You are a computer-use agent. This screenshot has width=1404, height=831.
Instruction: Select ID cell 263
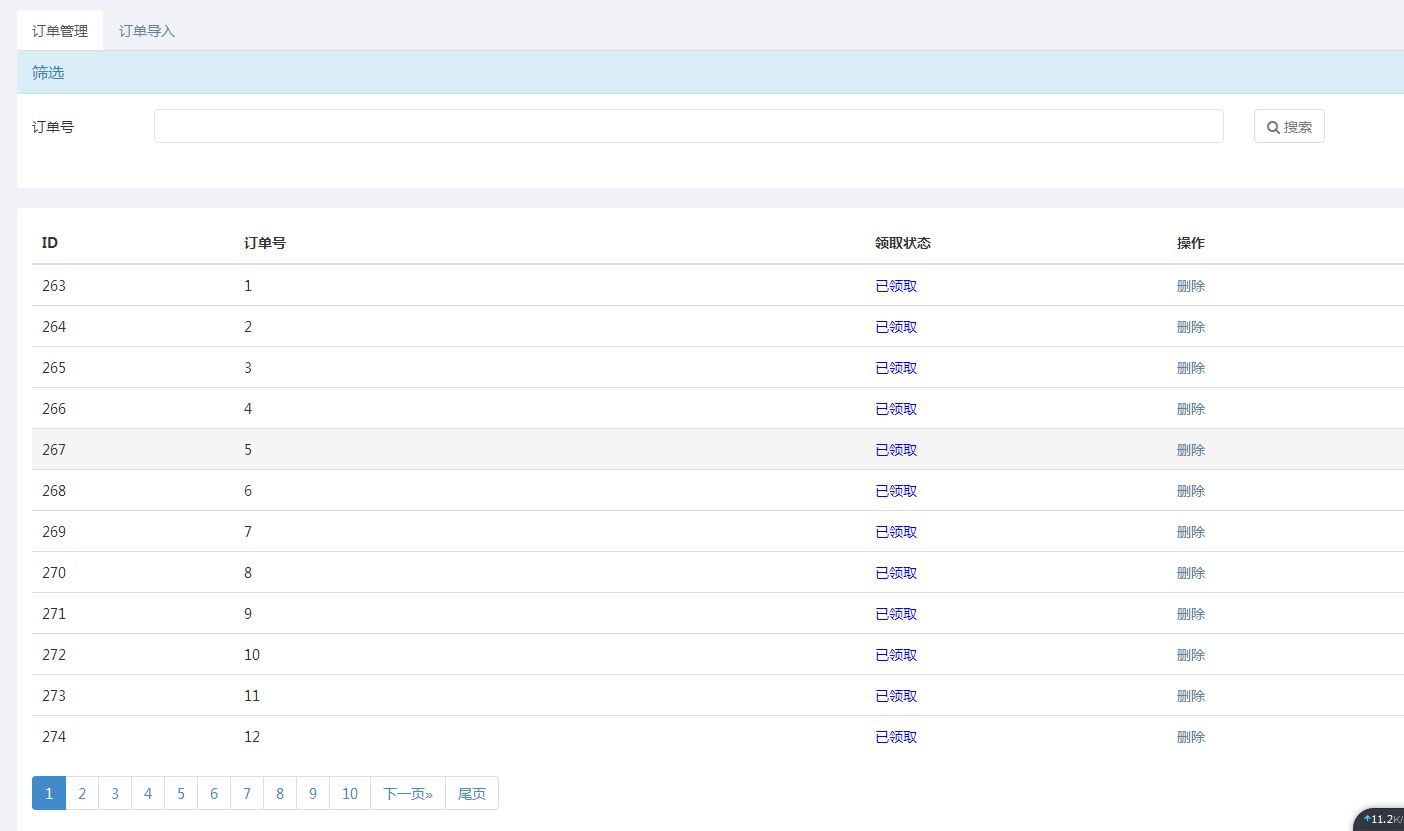[x=54, y=286]
